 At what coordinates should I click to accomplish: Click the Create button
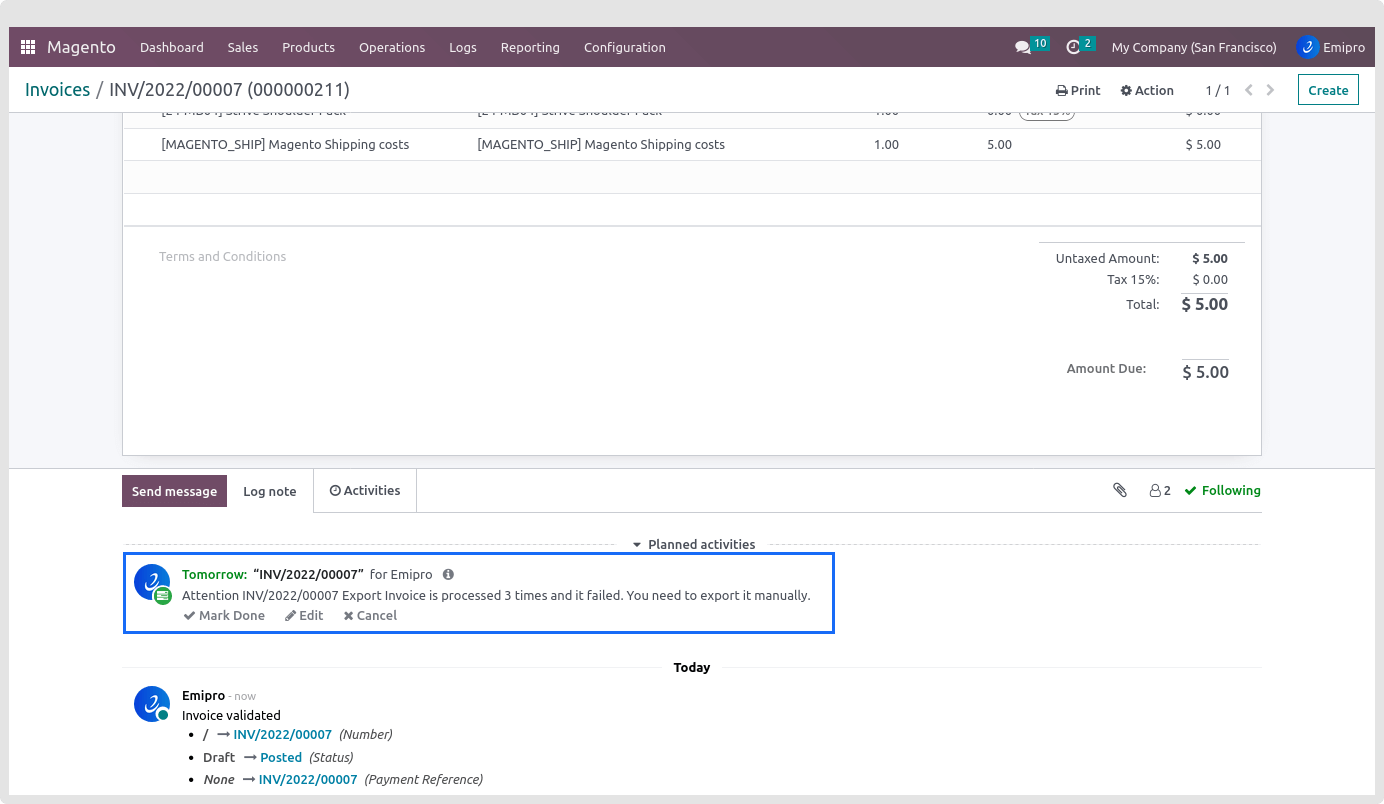1328,90
